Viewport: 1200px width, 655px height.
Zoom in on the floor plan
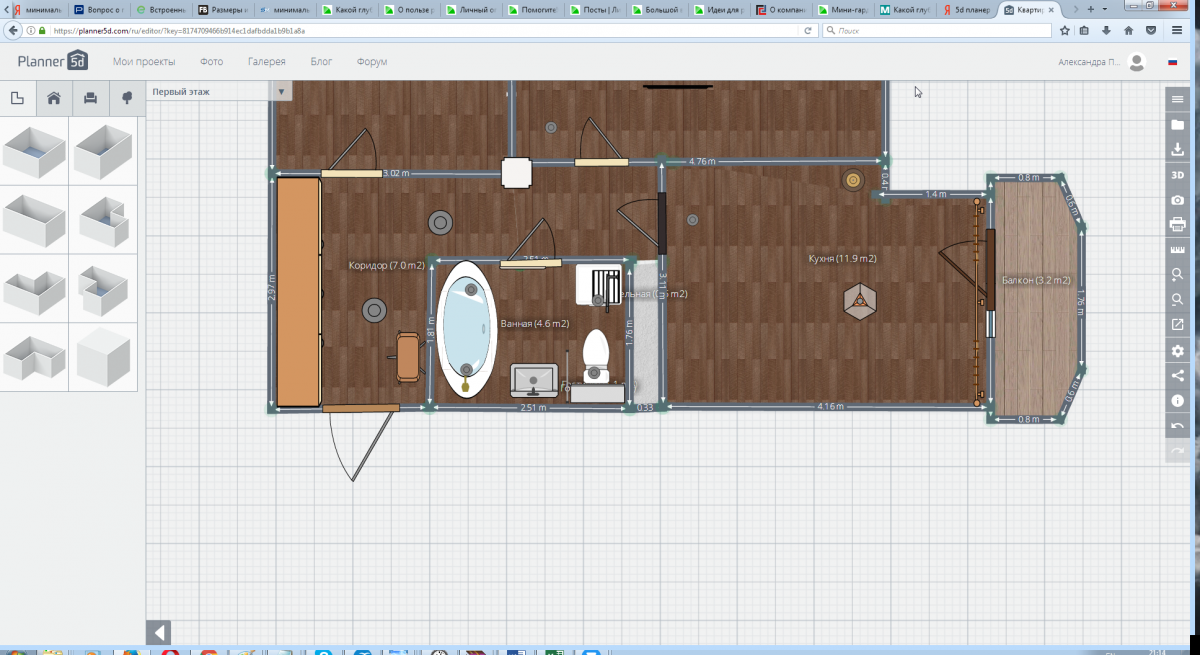[x=1177, y=275]
